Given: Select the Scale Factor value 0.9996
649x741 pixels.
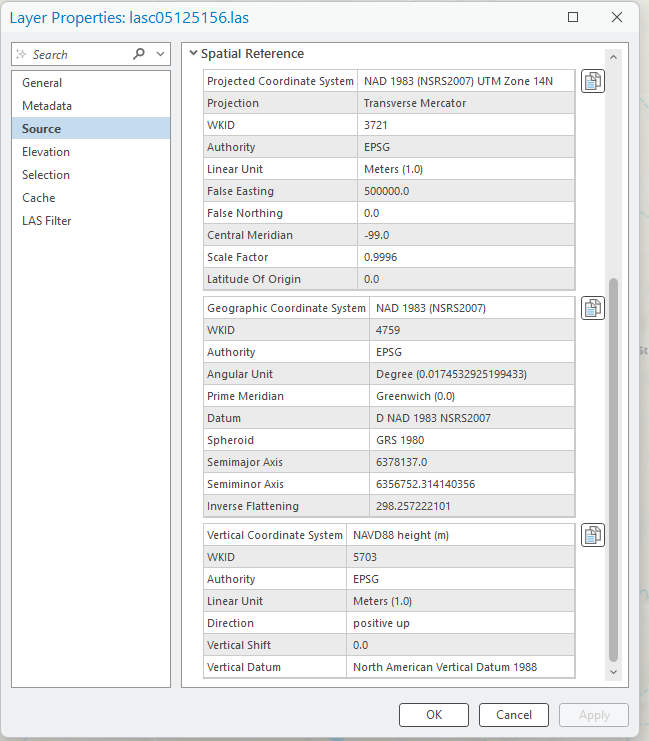Looking at the screenshot, I should 380,257.
